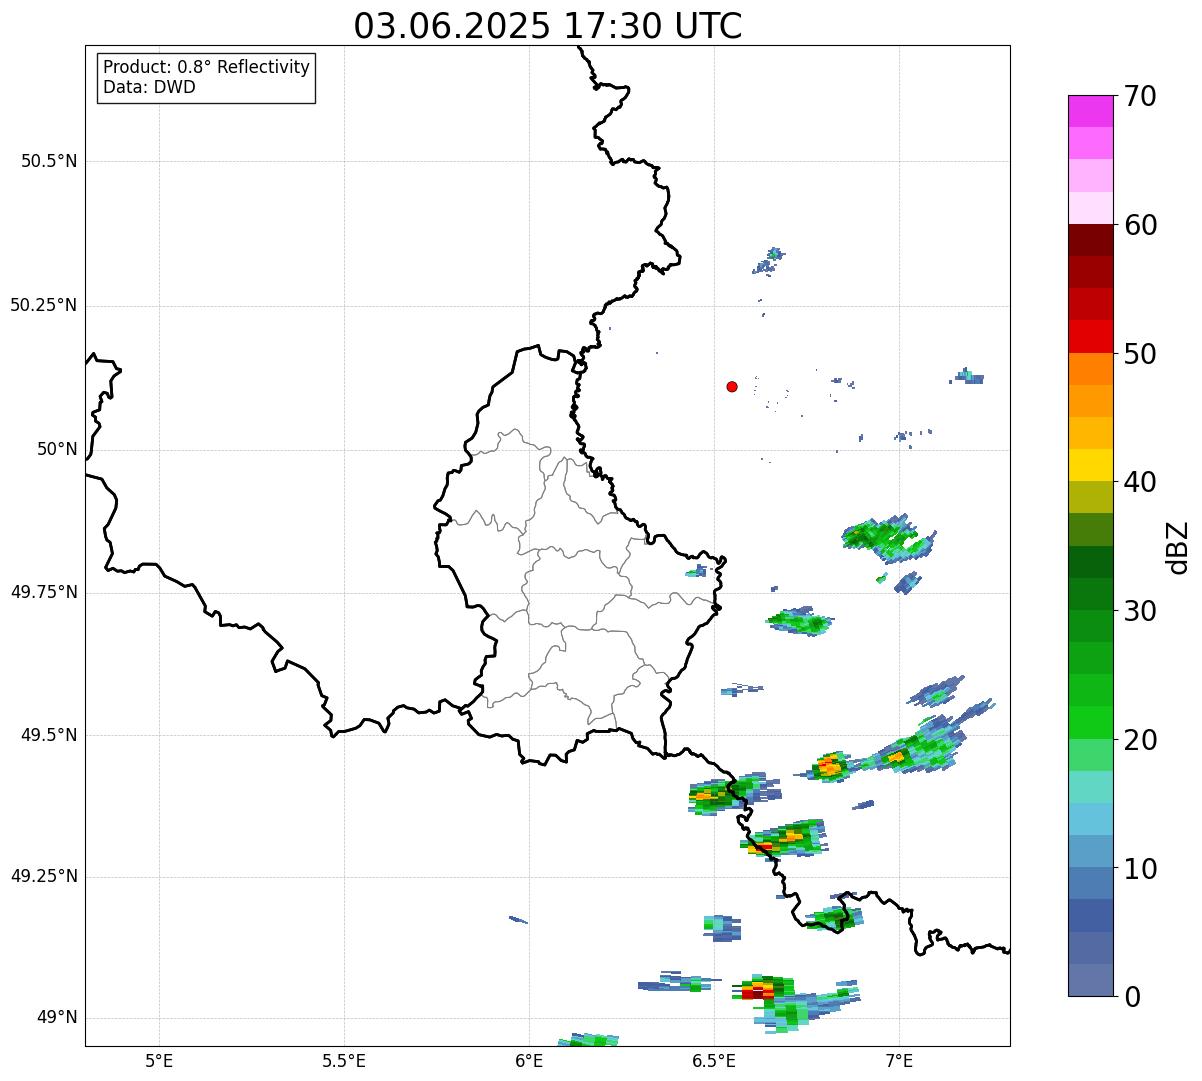Click the dark maroon colorbar segment below 60
This screenshot has width=1202, height=1081.
point(1091,240)
